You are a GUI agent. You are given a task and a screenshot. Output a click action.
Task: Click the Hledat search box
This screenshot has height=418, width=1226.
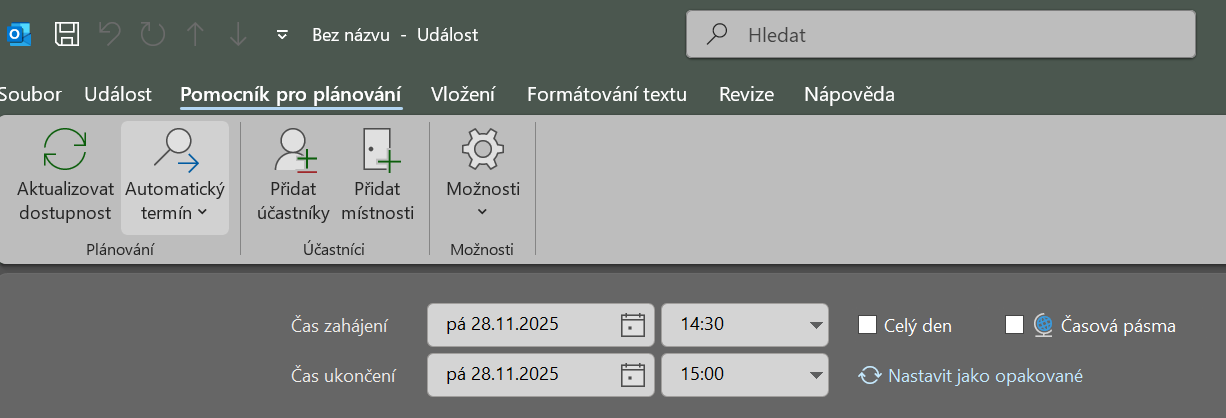(x=940, y=35)
